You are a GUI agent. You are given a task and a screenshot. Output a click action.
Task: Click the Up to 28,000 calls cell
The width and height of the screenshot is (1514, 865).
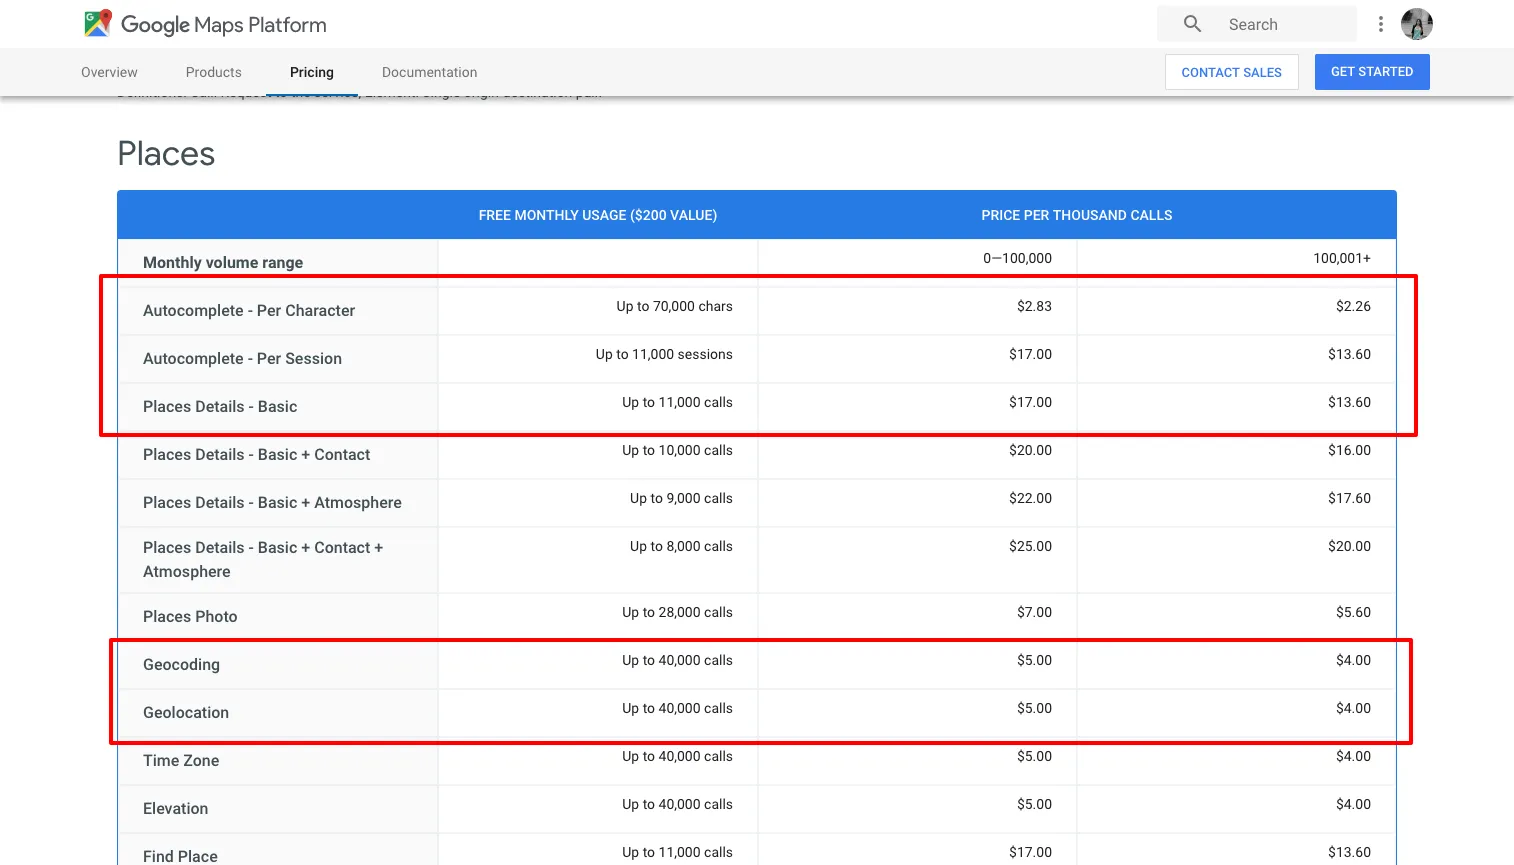click(678, 612)
